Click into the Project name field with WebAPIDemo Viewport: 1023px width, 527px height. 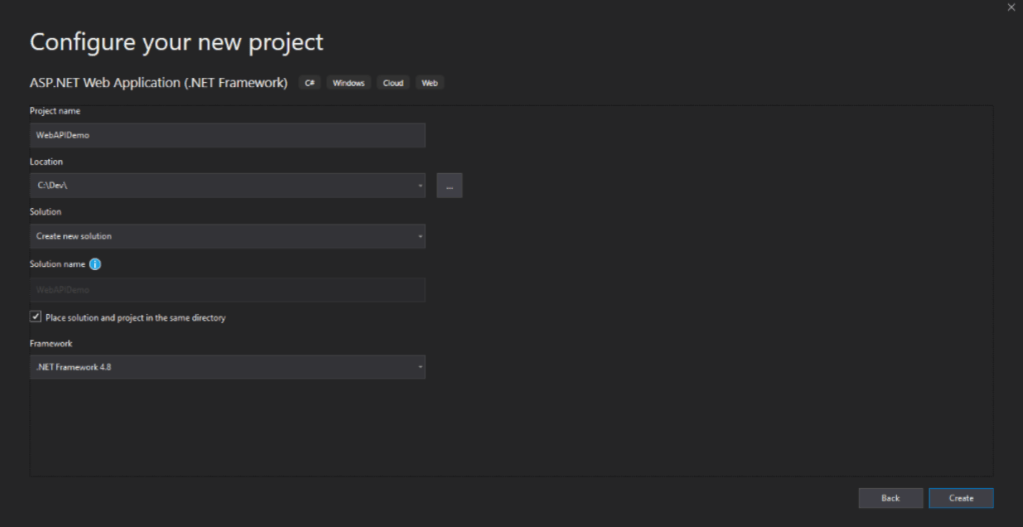click(227, 135)
